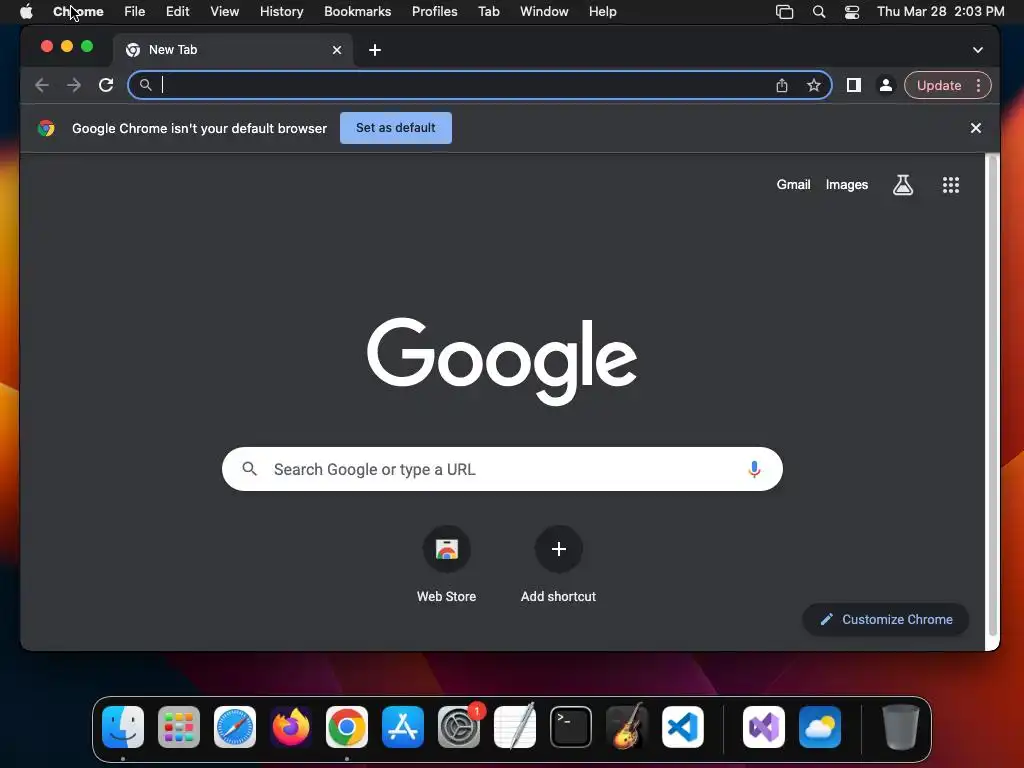The height and width of the screenshot is (768, 1024).
Task: Click Customize Chrome button
Action: (x=886, y=619)
